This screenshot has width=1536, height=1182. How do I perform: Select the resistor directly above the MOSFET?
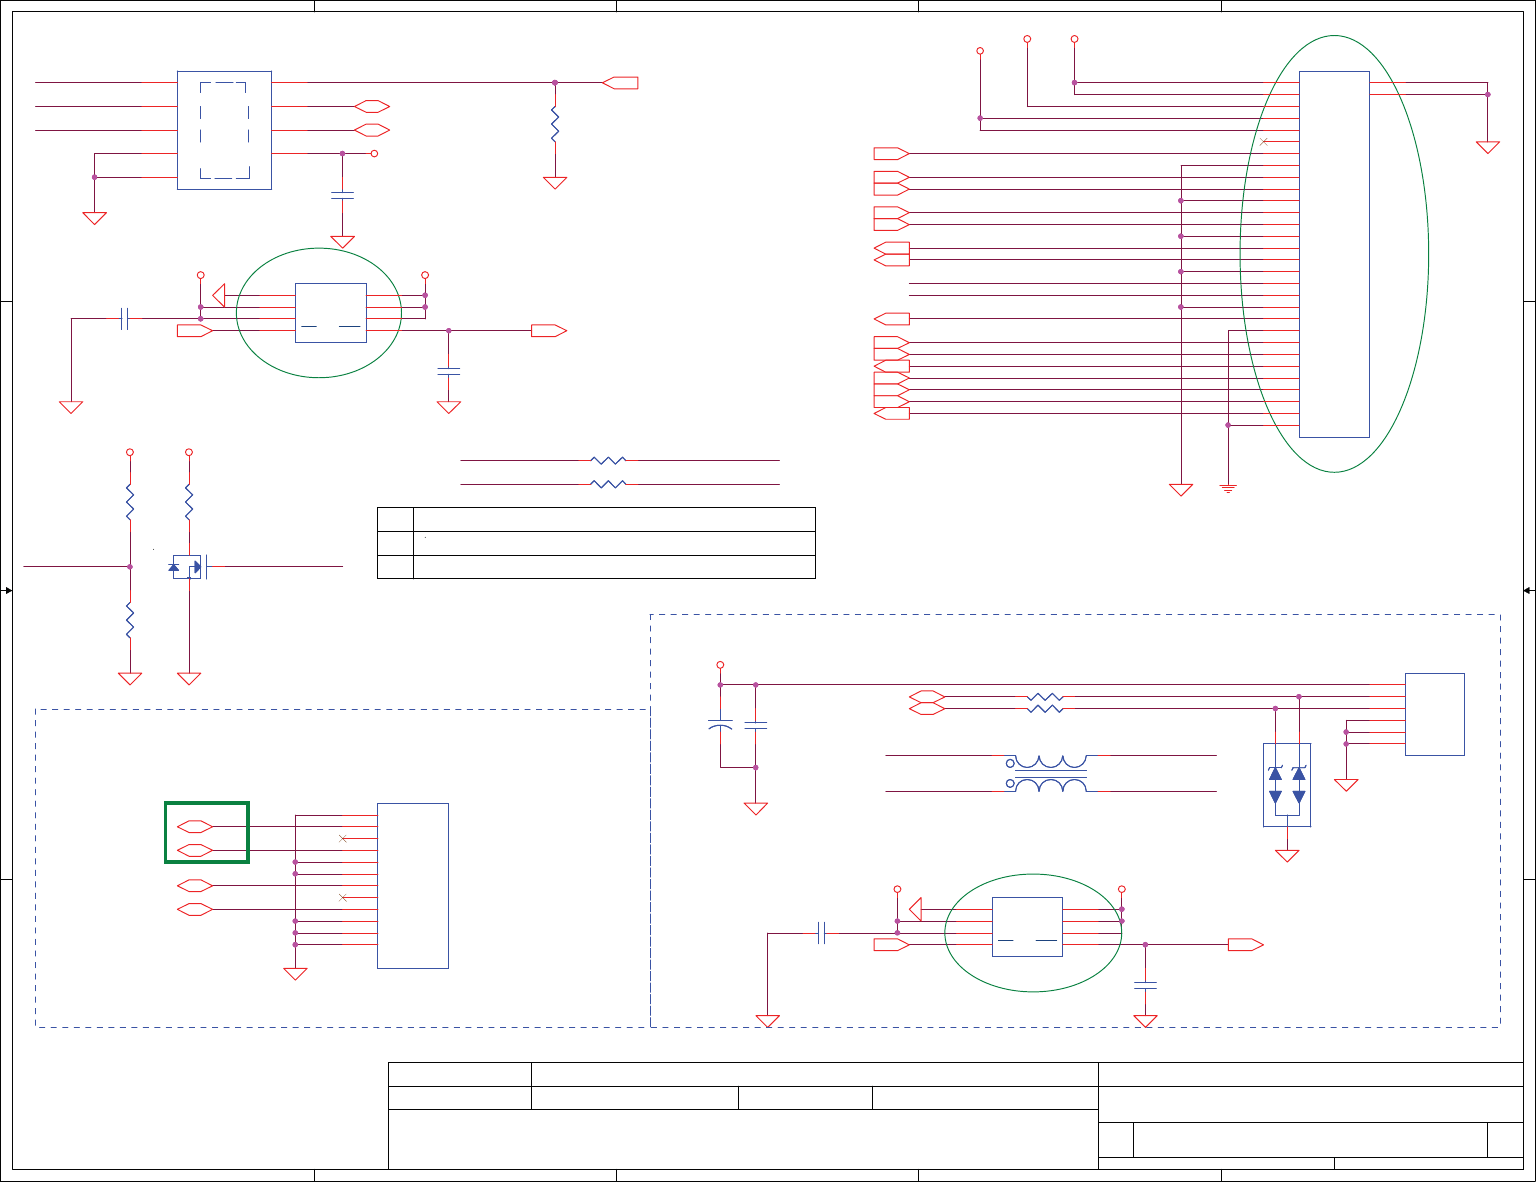click(189, 501)
